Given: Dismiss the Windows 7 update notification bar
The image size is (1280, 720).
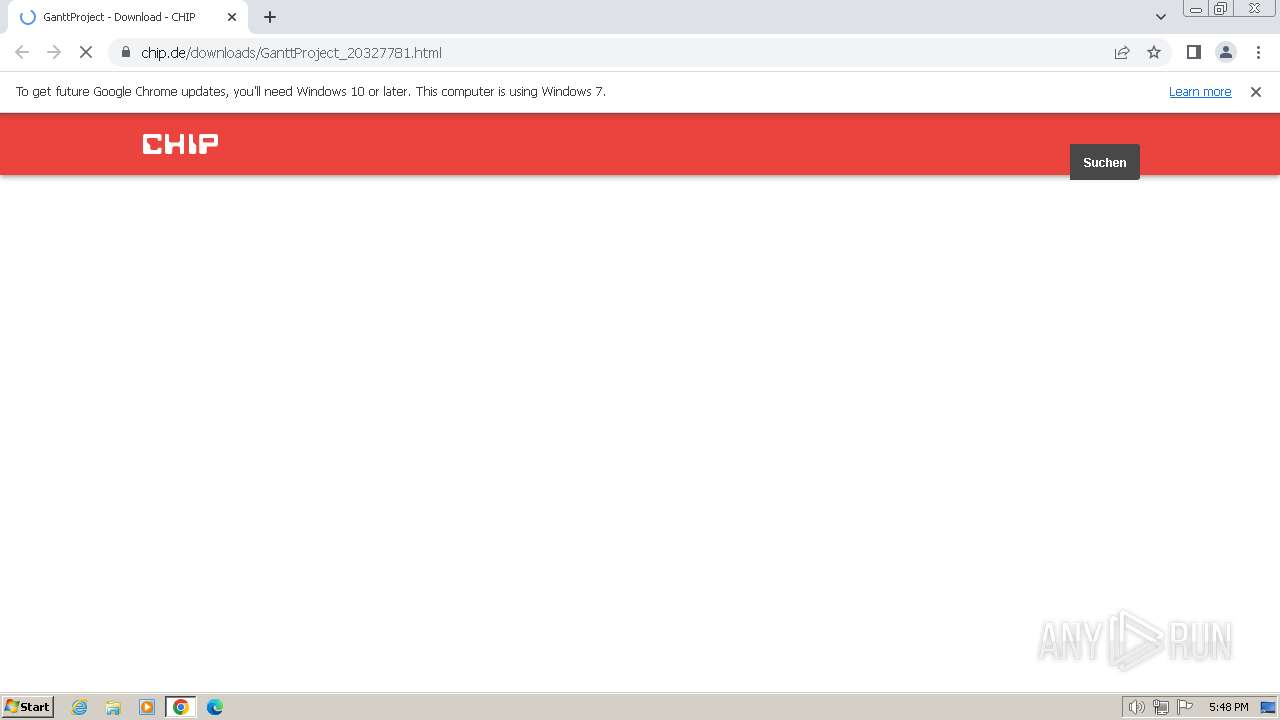Looking at the screenshot, I should [1256, 91].
